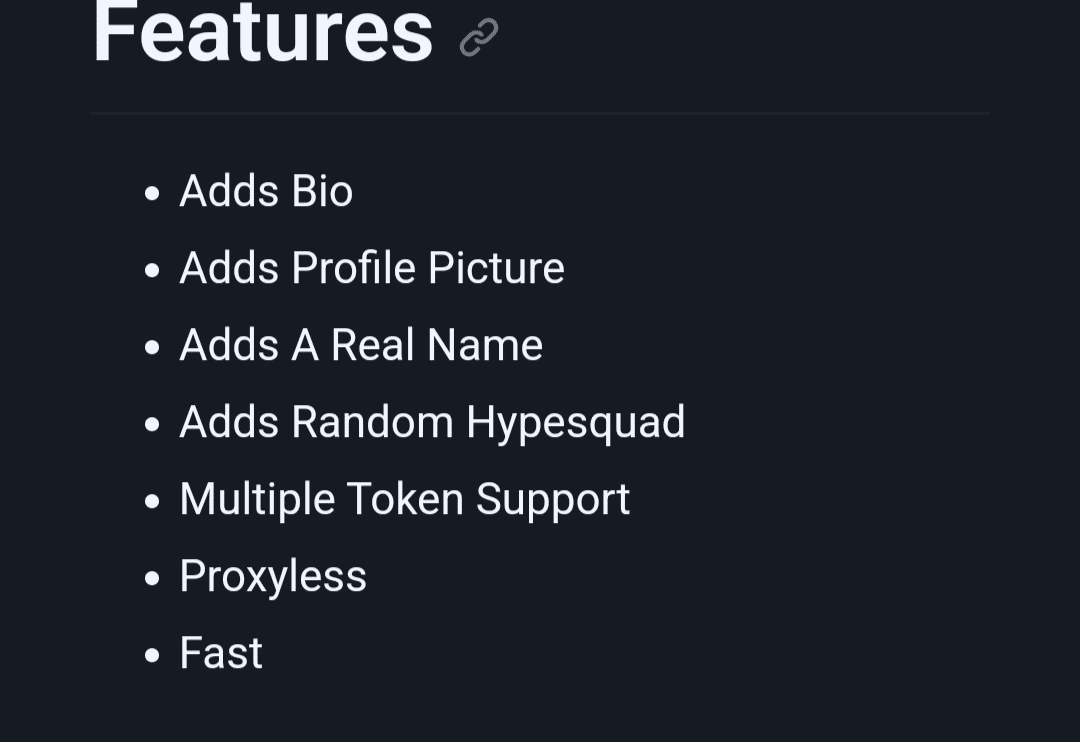Click the bullet before "Adds Bio"

[x=152, y=193]
